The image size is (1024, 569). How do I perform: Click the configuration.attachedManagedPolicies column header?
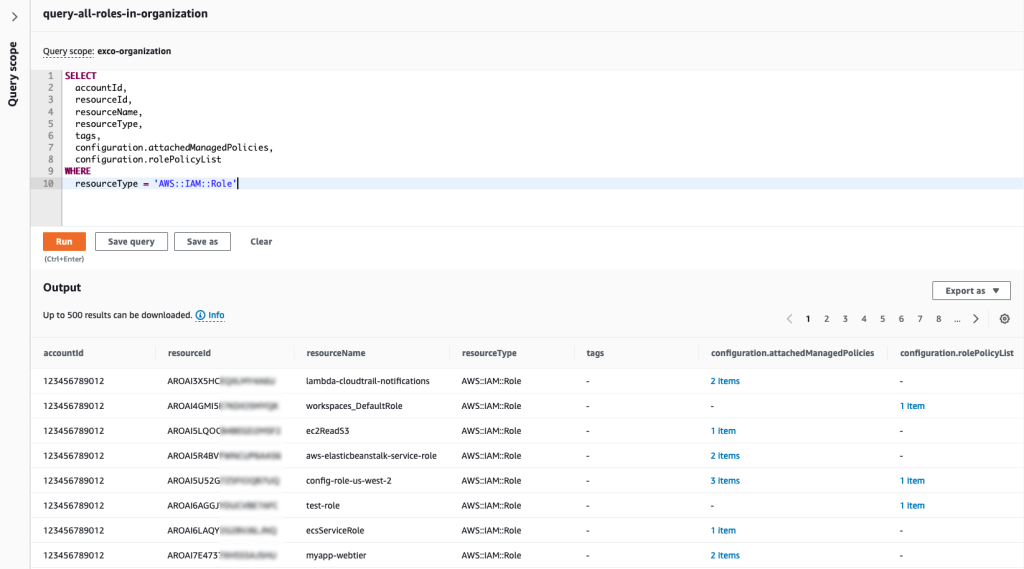tap(792, 353)
